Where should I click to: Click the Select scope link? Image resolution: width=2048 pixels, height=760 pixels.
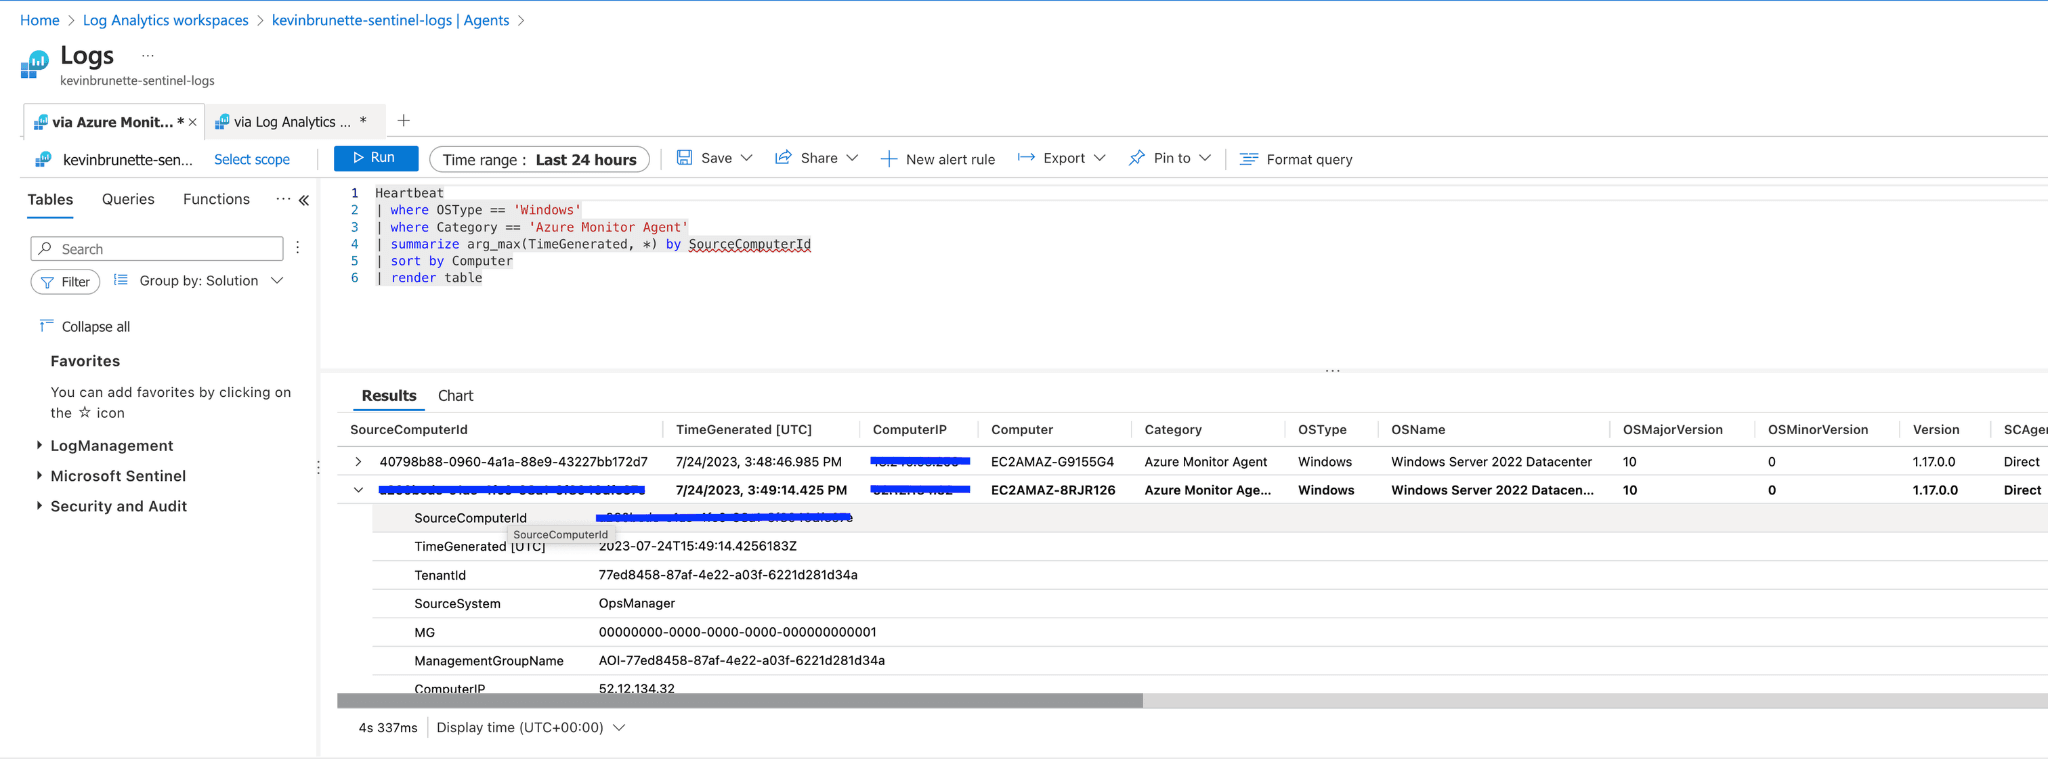[x=252, y=159]
